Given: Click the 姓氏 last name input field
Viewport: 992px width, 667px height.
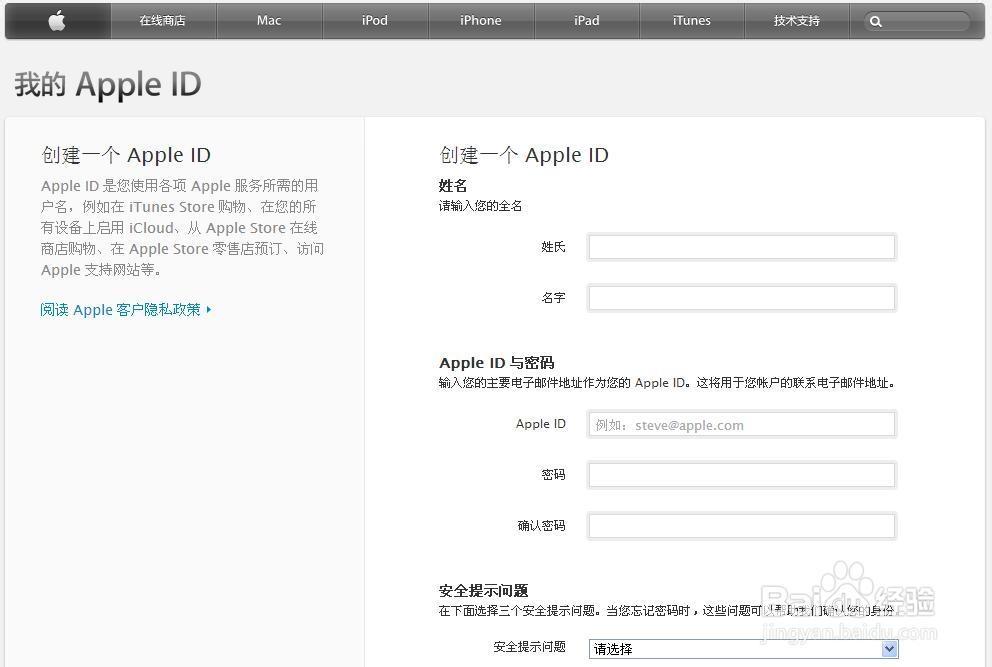Looking at the screenshot, I should (741, 247).
